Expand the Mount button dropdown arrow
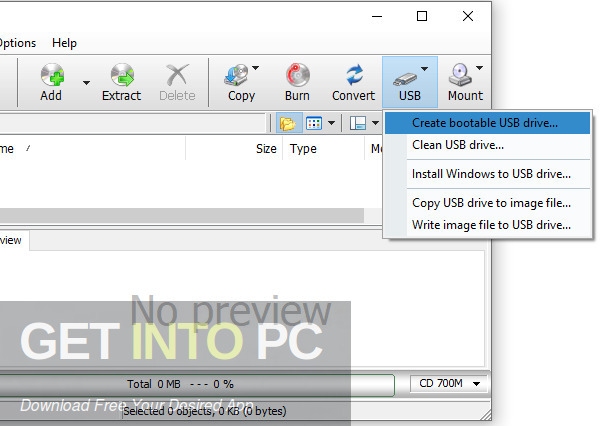 point(479,68)
